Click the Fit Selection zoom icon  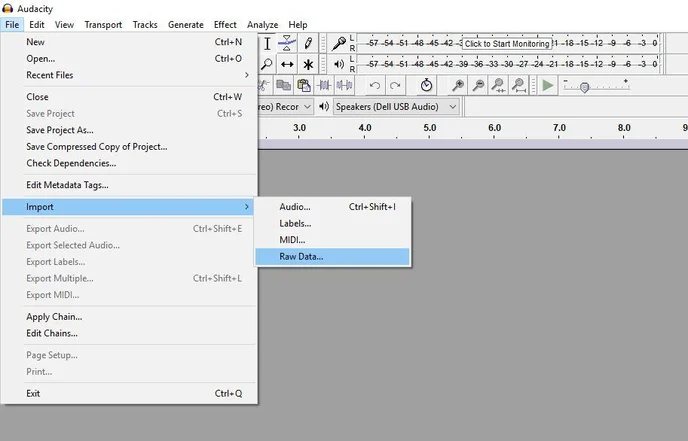[x=498, y=85]
